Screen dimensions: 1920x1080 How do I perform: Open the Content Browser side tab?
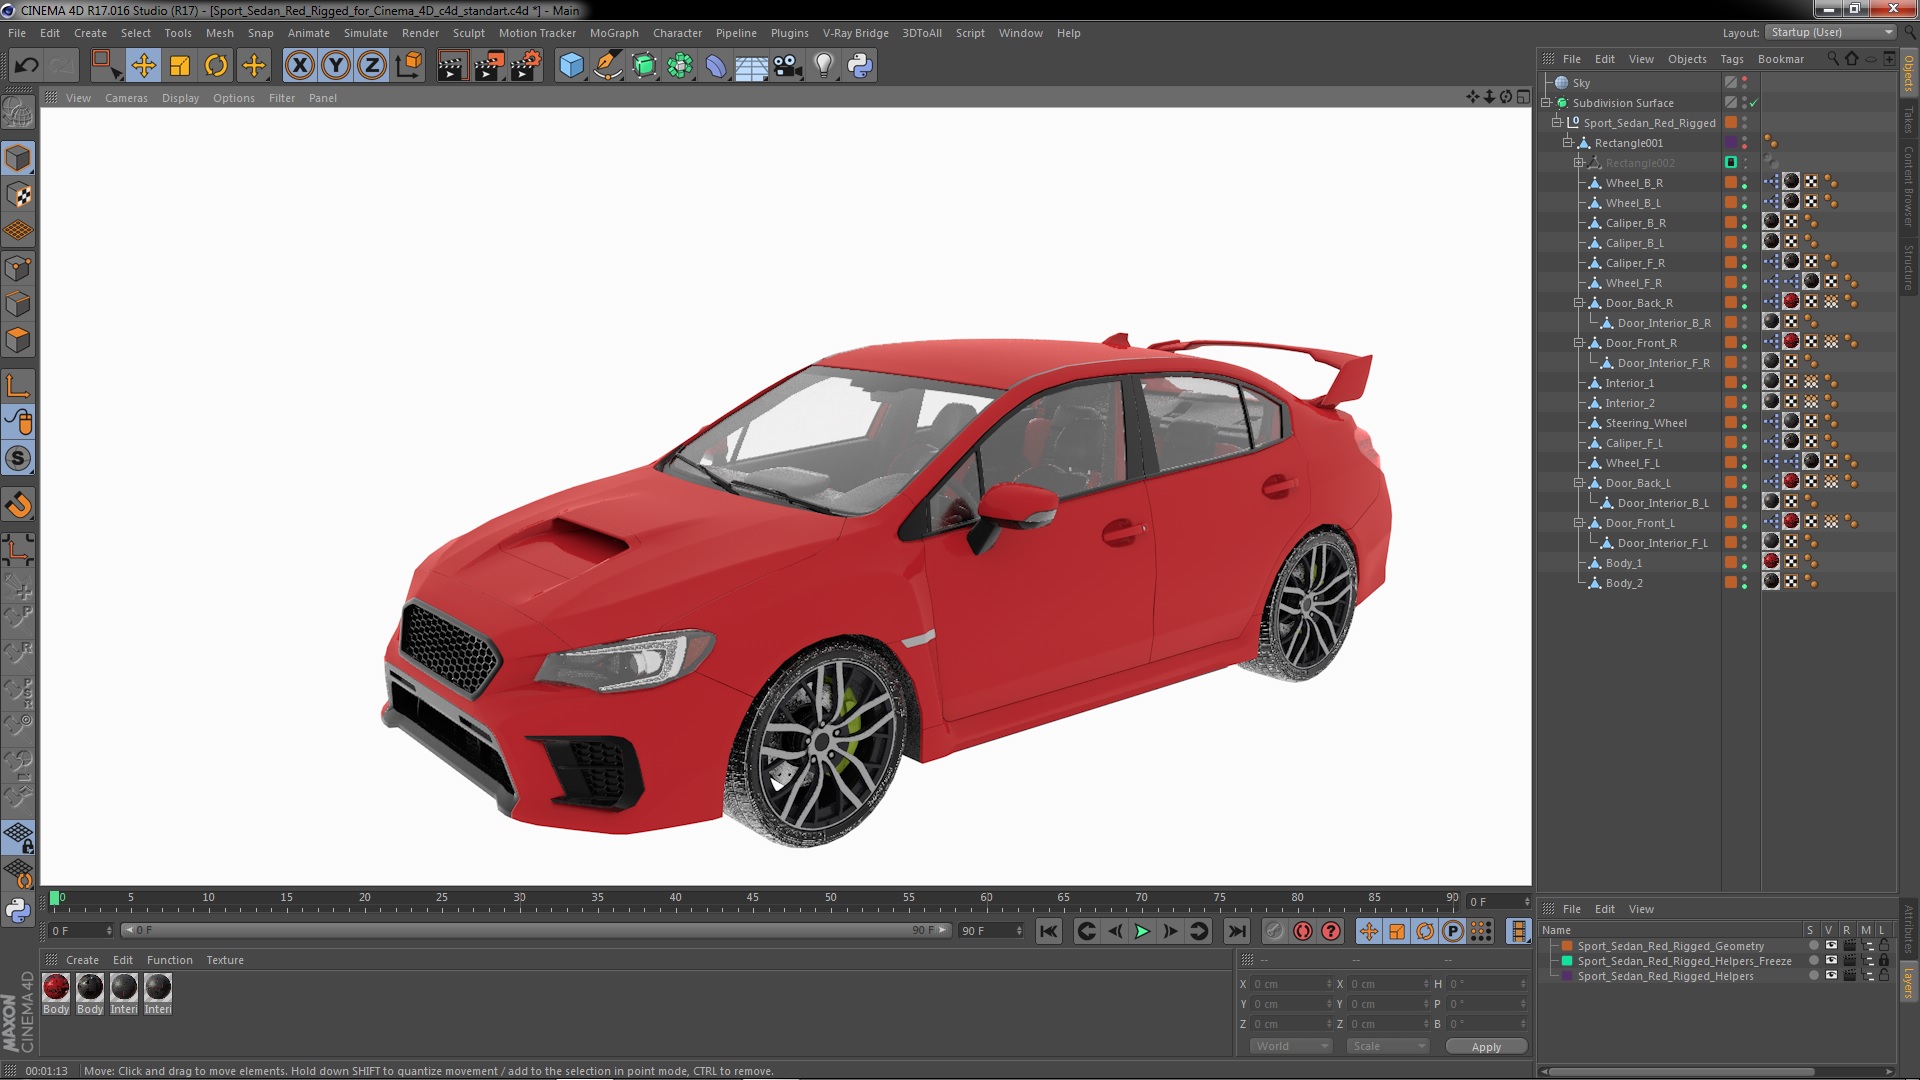pyautogui.click(x=1909, y=186)
